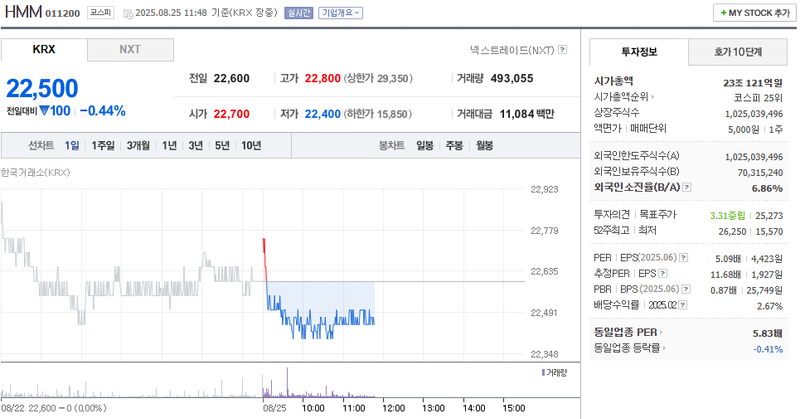Viewport: 800px width, 419px height.
Task: Click the arrow next to 시가총액순위
Action: pyautogui.click(x=653, y=97)
